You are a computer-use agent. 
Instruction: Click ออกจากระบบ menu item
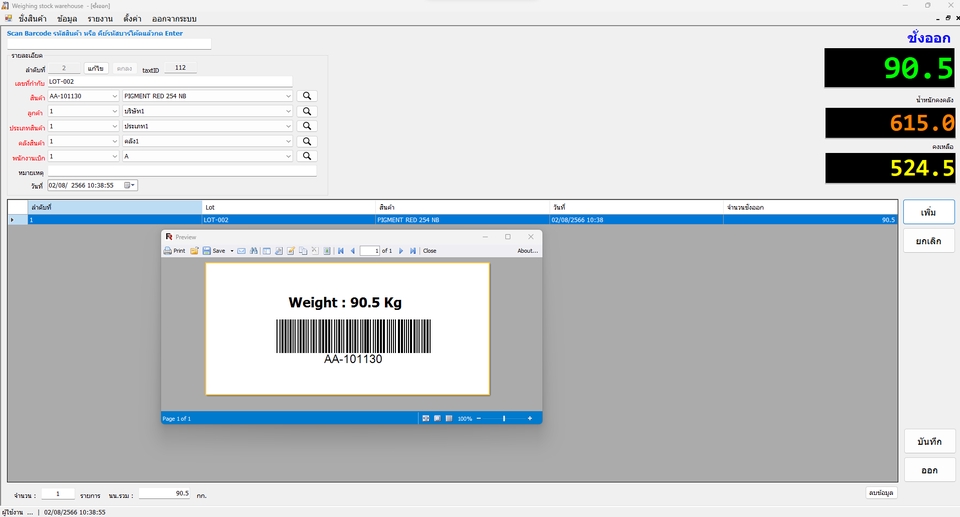click(x=174, y=19)
